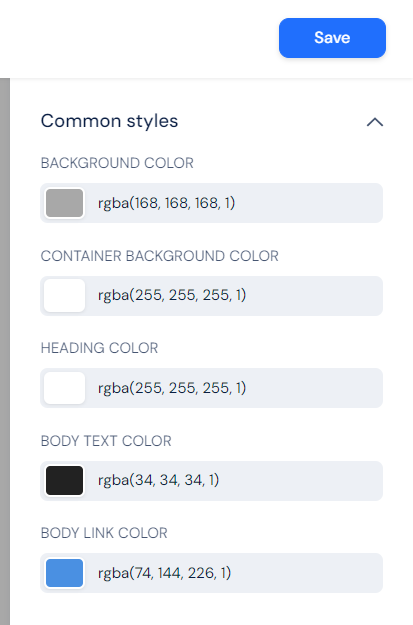Open the Container Background Color swatch
The width and height of the screenshot is (413, 625).
pyautogui.click(x=65, y=295)
